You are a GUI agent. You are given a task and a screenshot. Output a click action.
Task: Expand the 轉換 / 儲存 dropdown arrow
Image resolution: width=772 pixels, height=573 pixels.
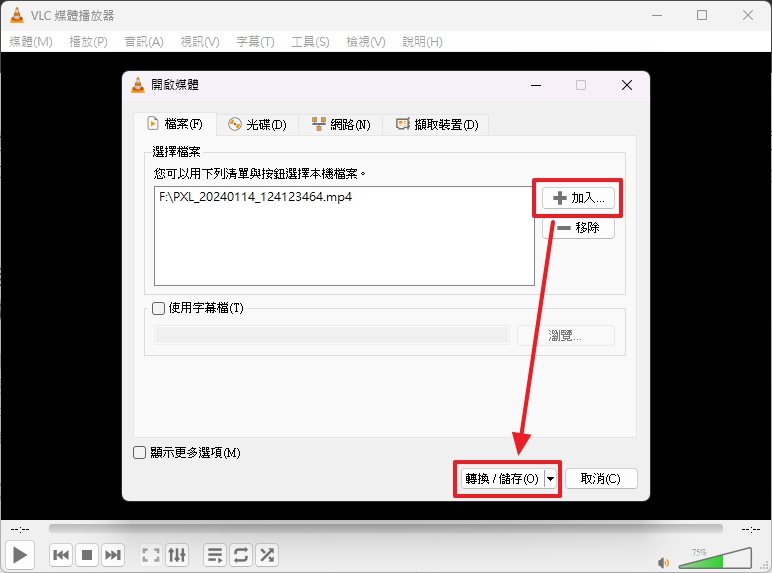click(x=550, y=479)
